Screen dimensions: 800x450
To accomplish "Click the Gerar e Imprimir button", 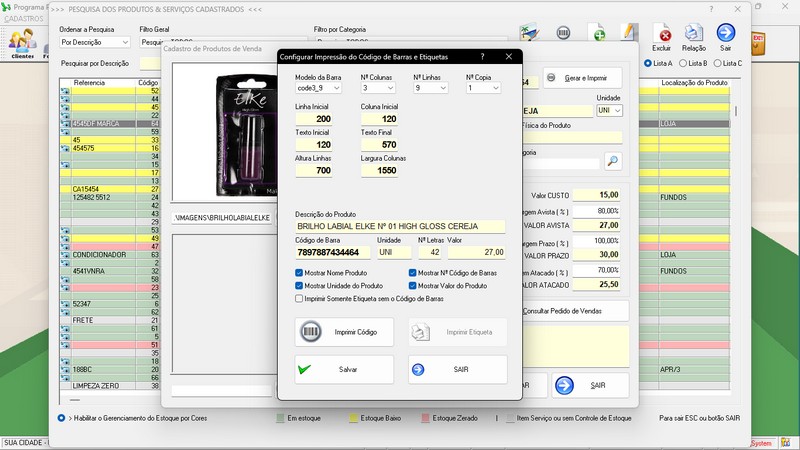I will click(585, 78).
